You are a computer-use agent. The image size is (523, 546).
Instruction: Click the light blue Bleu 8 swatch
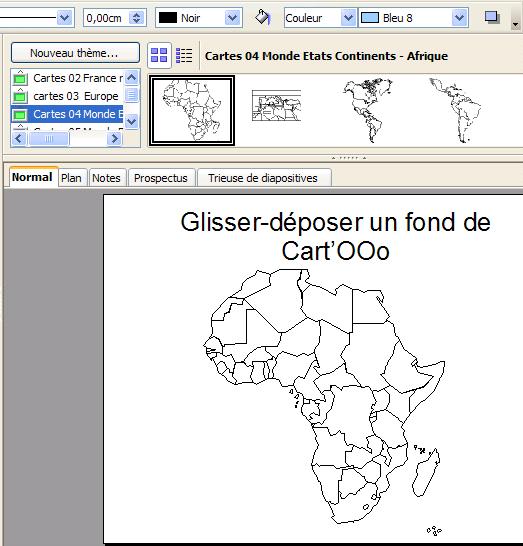370,17
